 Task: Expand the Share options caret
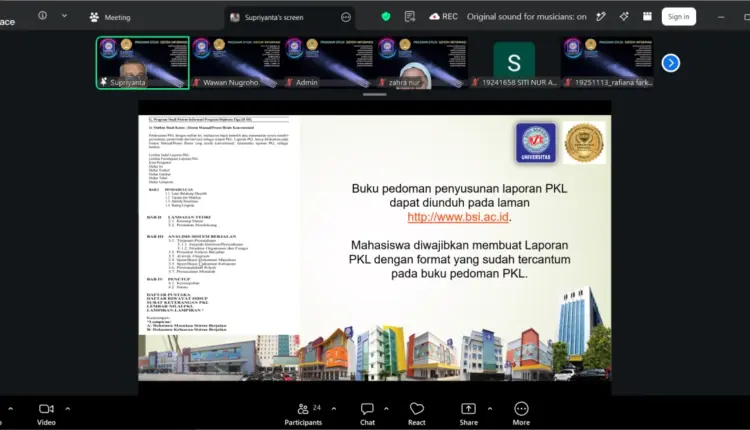pyautogui.click(x=490, y=409)
